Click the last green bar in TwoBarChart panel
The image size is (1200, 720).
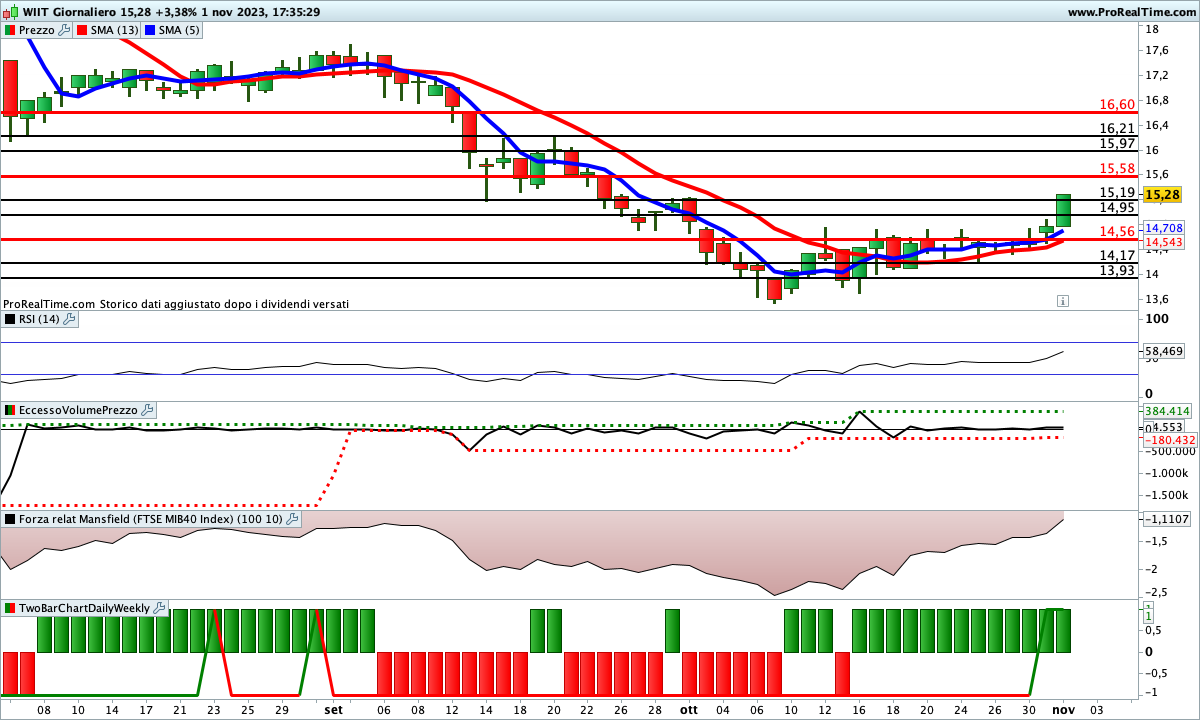tap(1063, 629)
